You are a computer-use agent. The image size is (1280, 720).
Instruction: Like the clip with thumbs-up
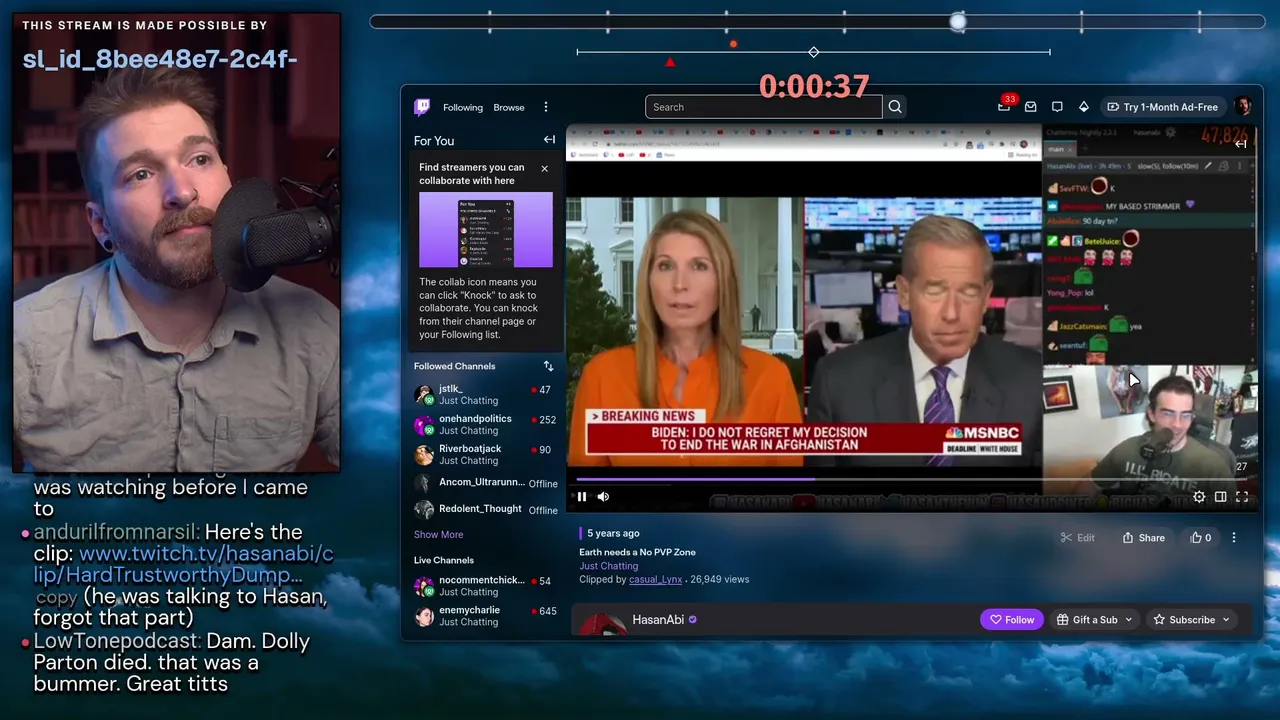point(1200,538)
